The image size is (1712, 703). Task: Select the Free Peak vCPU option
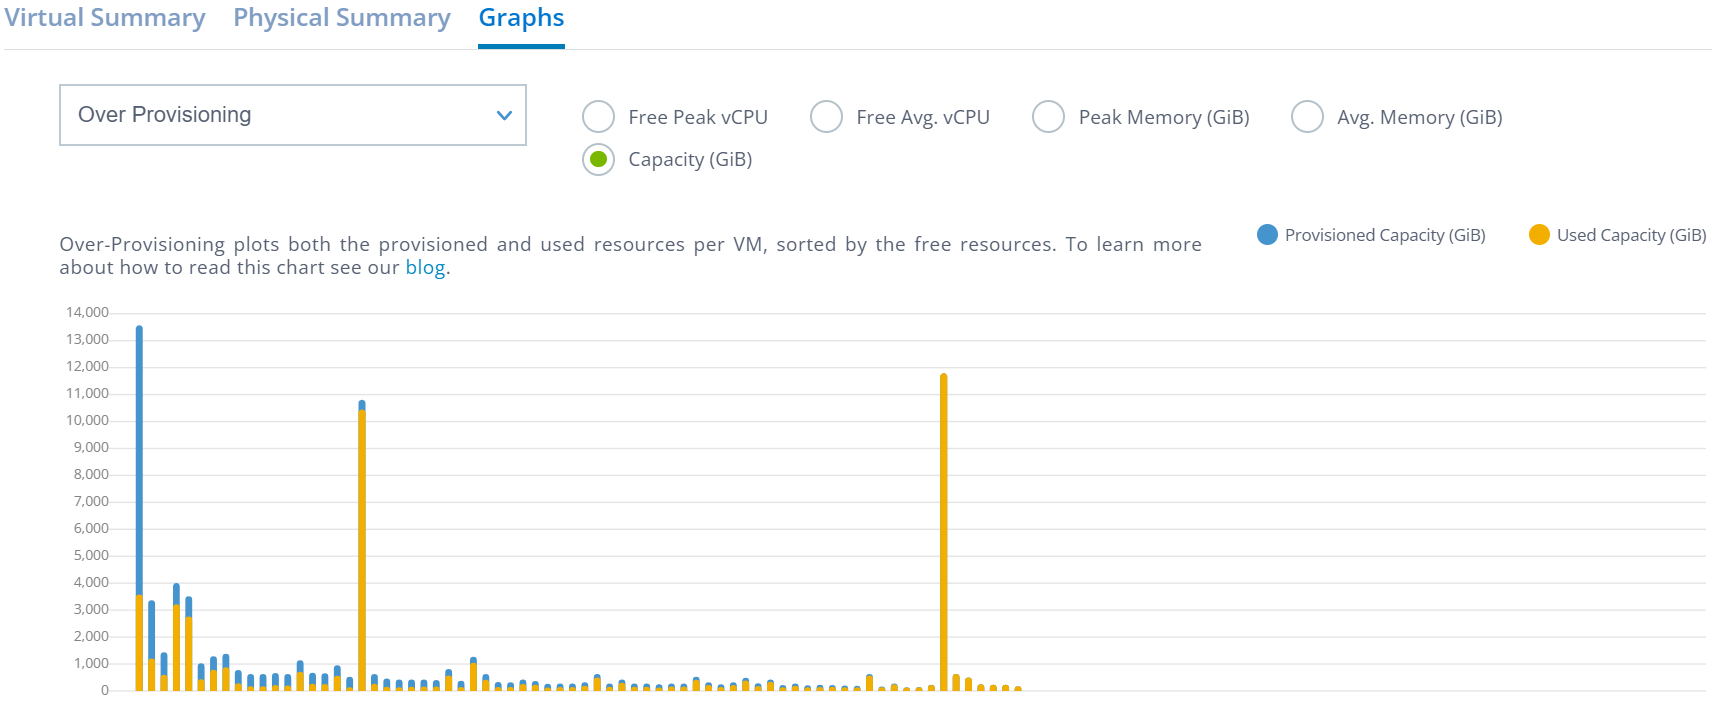click(597, 116)
